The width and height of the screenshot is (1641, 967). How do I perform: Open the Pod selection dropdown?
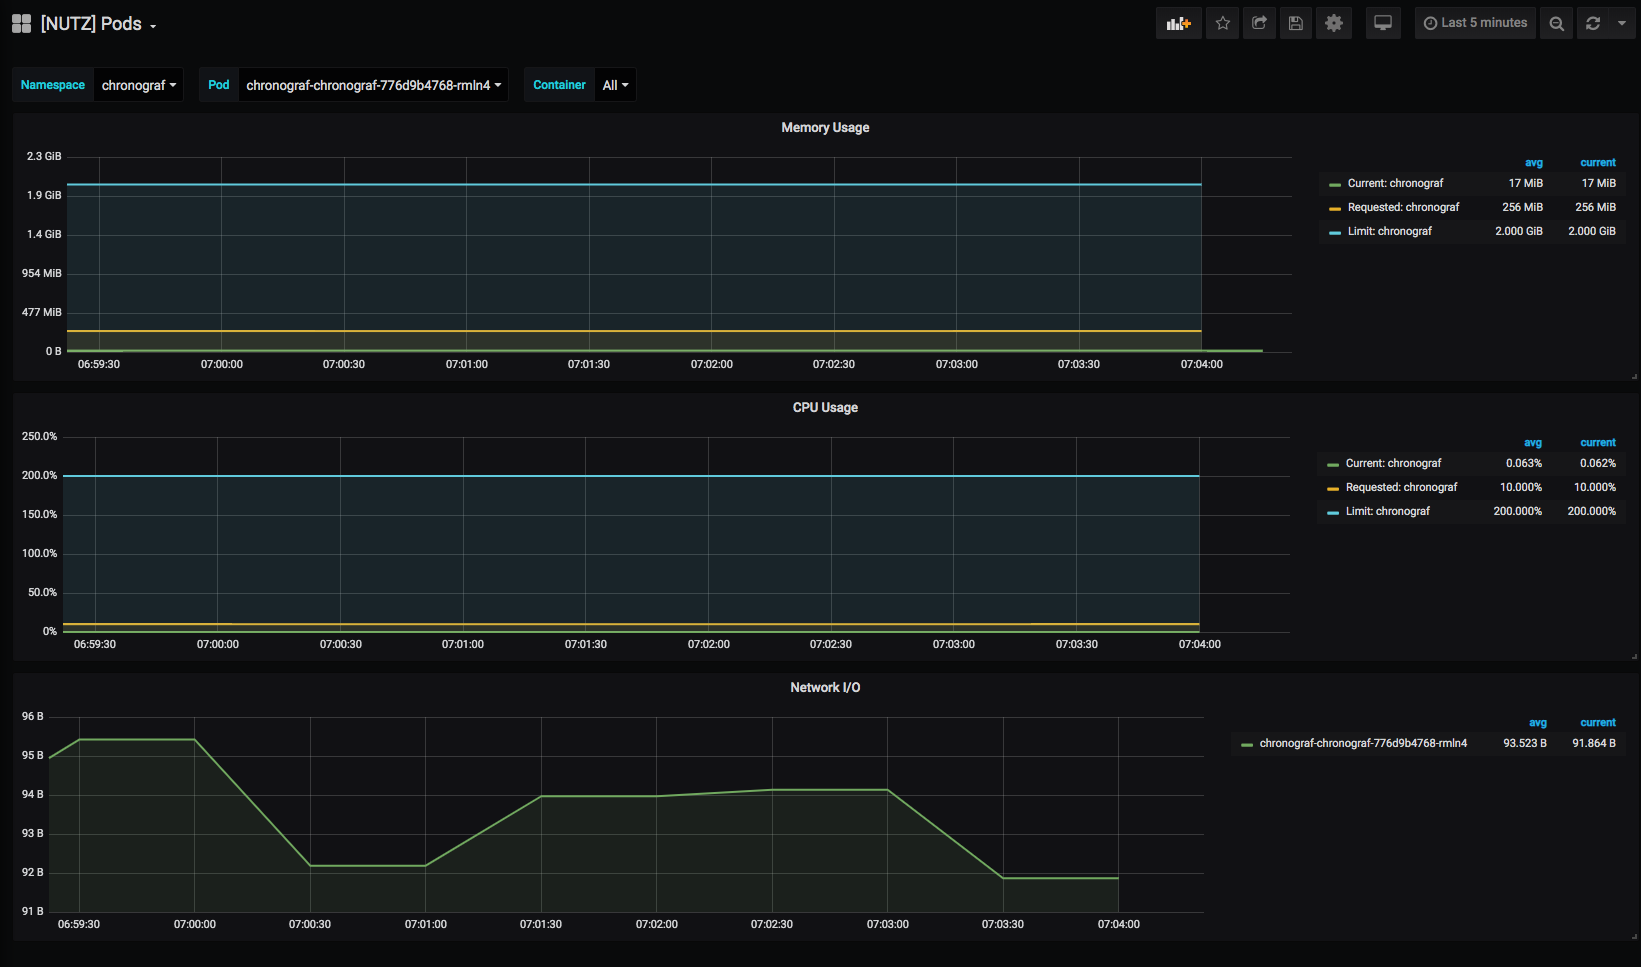[x=373, y=85]
